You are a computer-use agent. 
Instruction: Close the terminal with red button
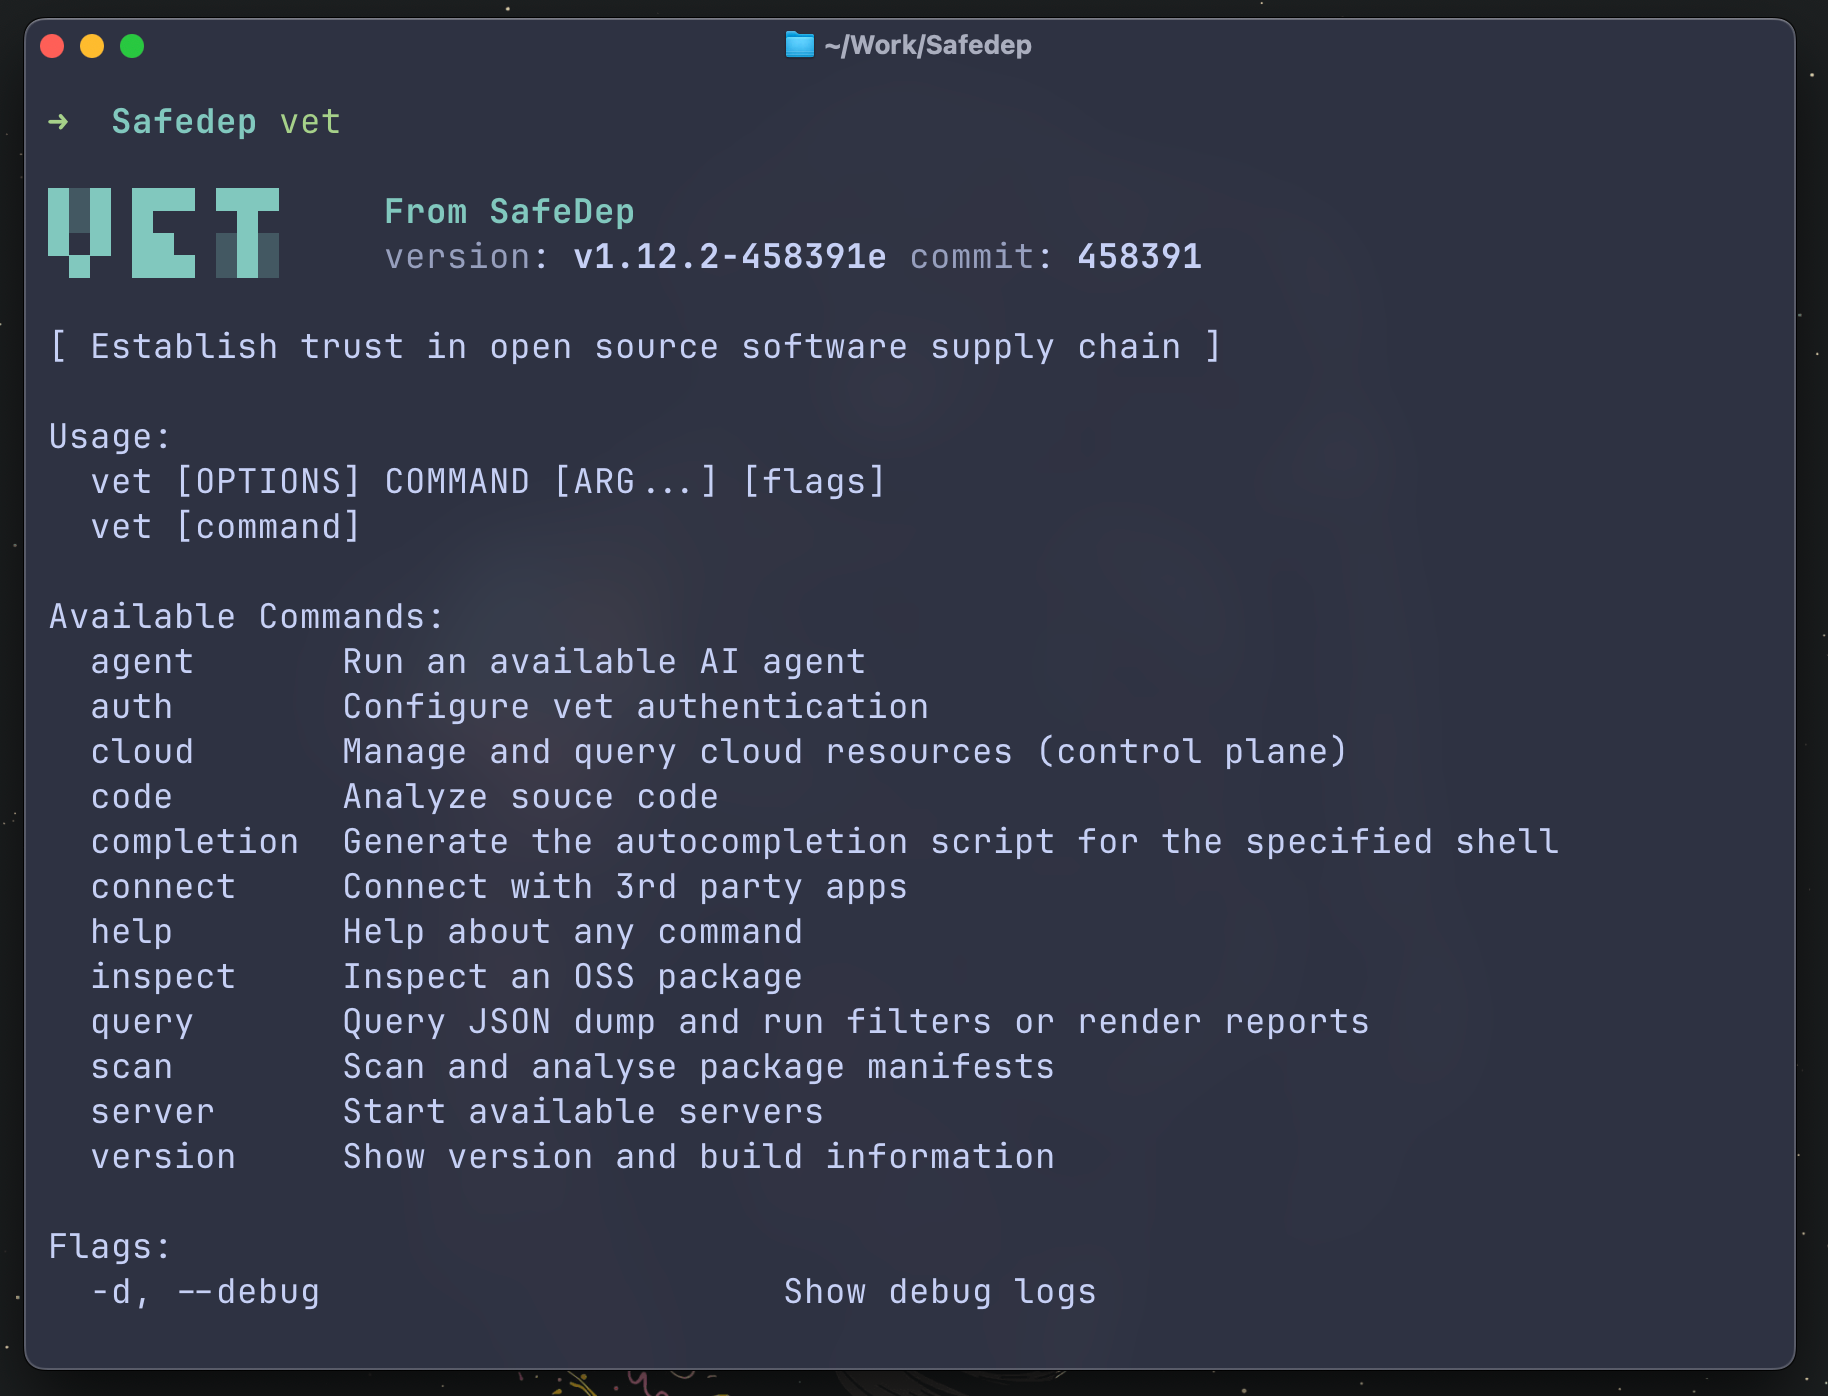(x=52, y=46)
